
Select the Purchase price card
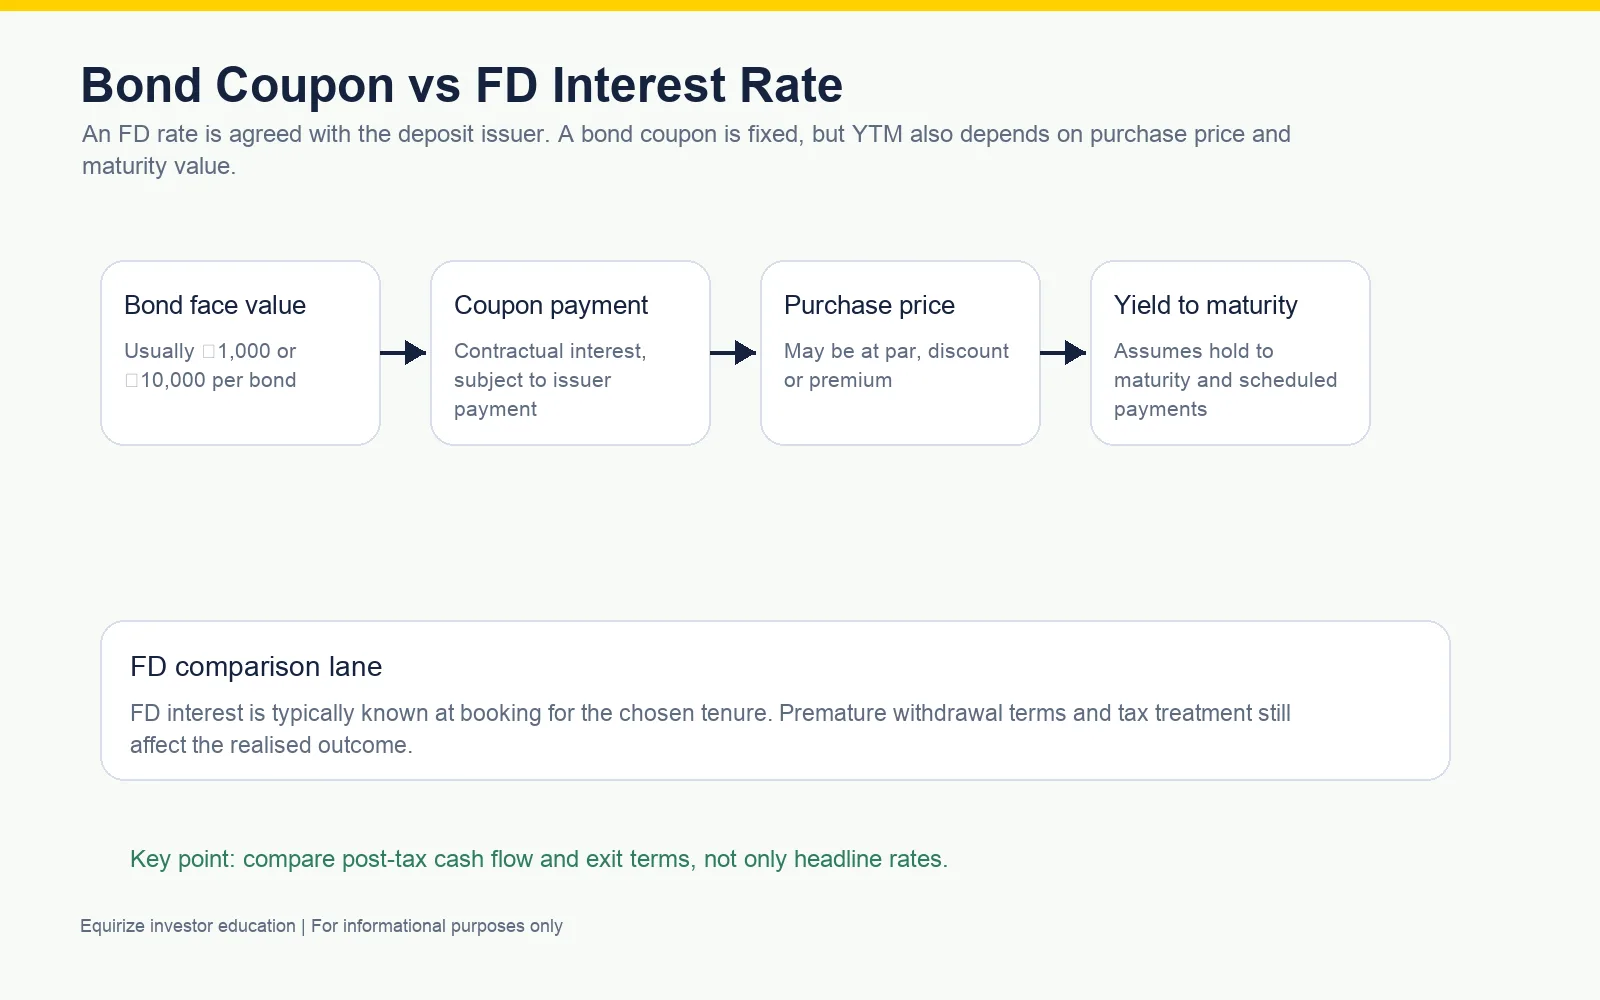[x=900, y=353]
